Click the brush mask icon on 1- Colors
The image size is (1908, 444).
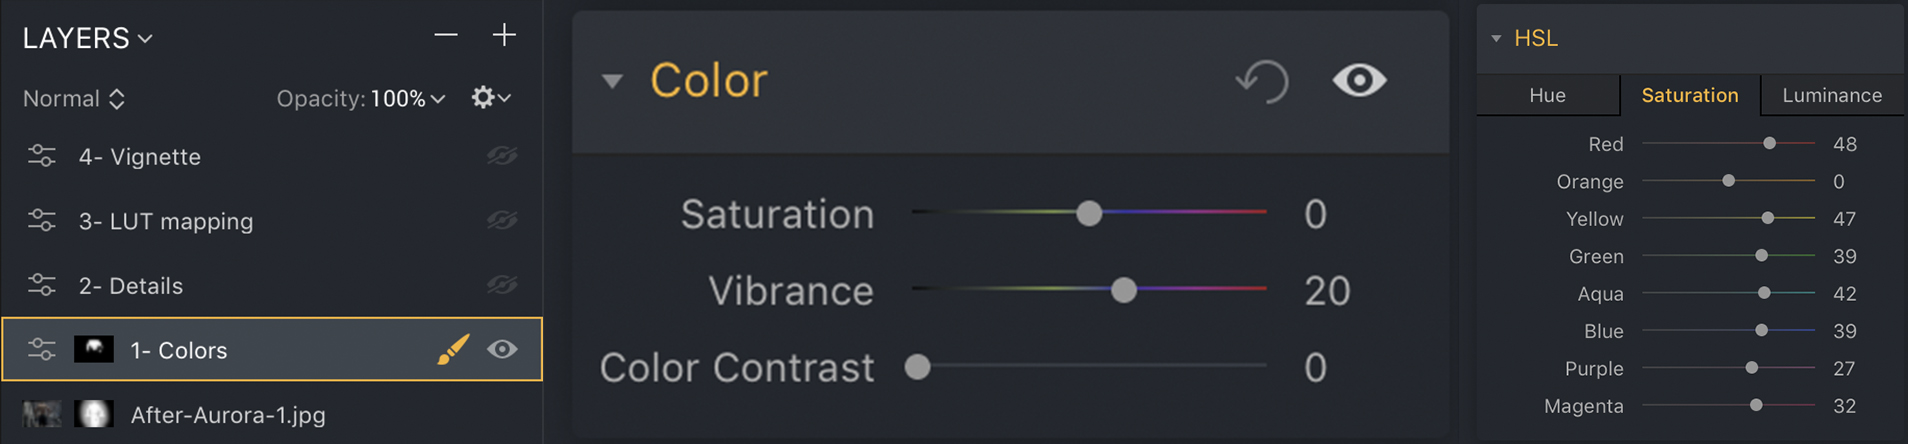coord(453,349)
